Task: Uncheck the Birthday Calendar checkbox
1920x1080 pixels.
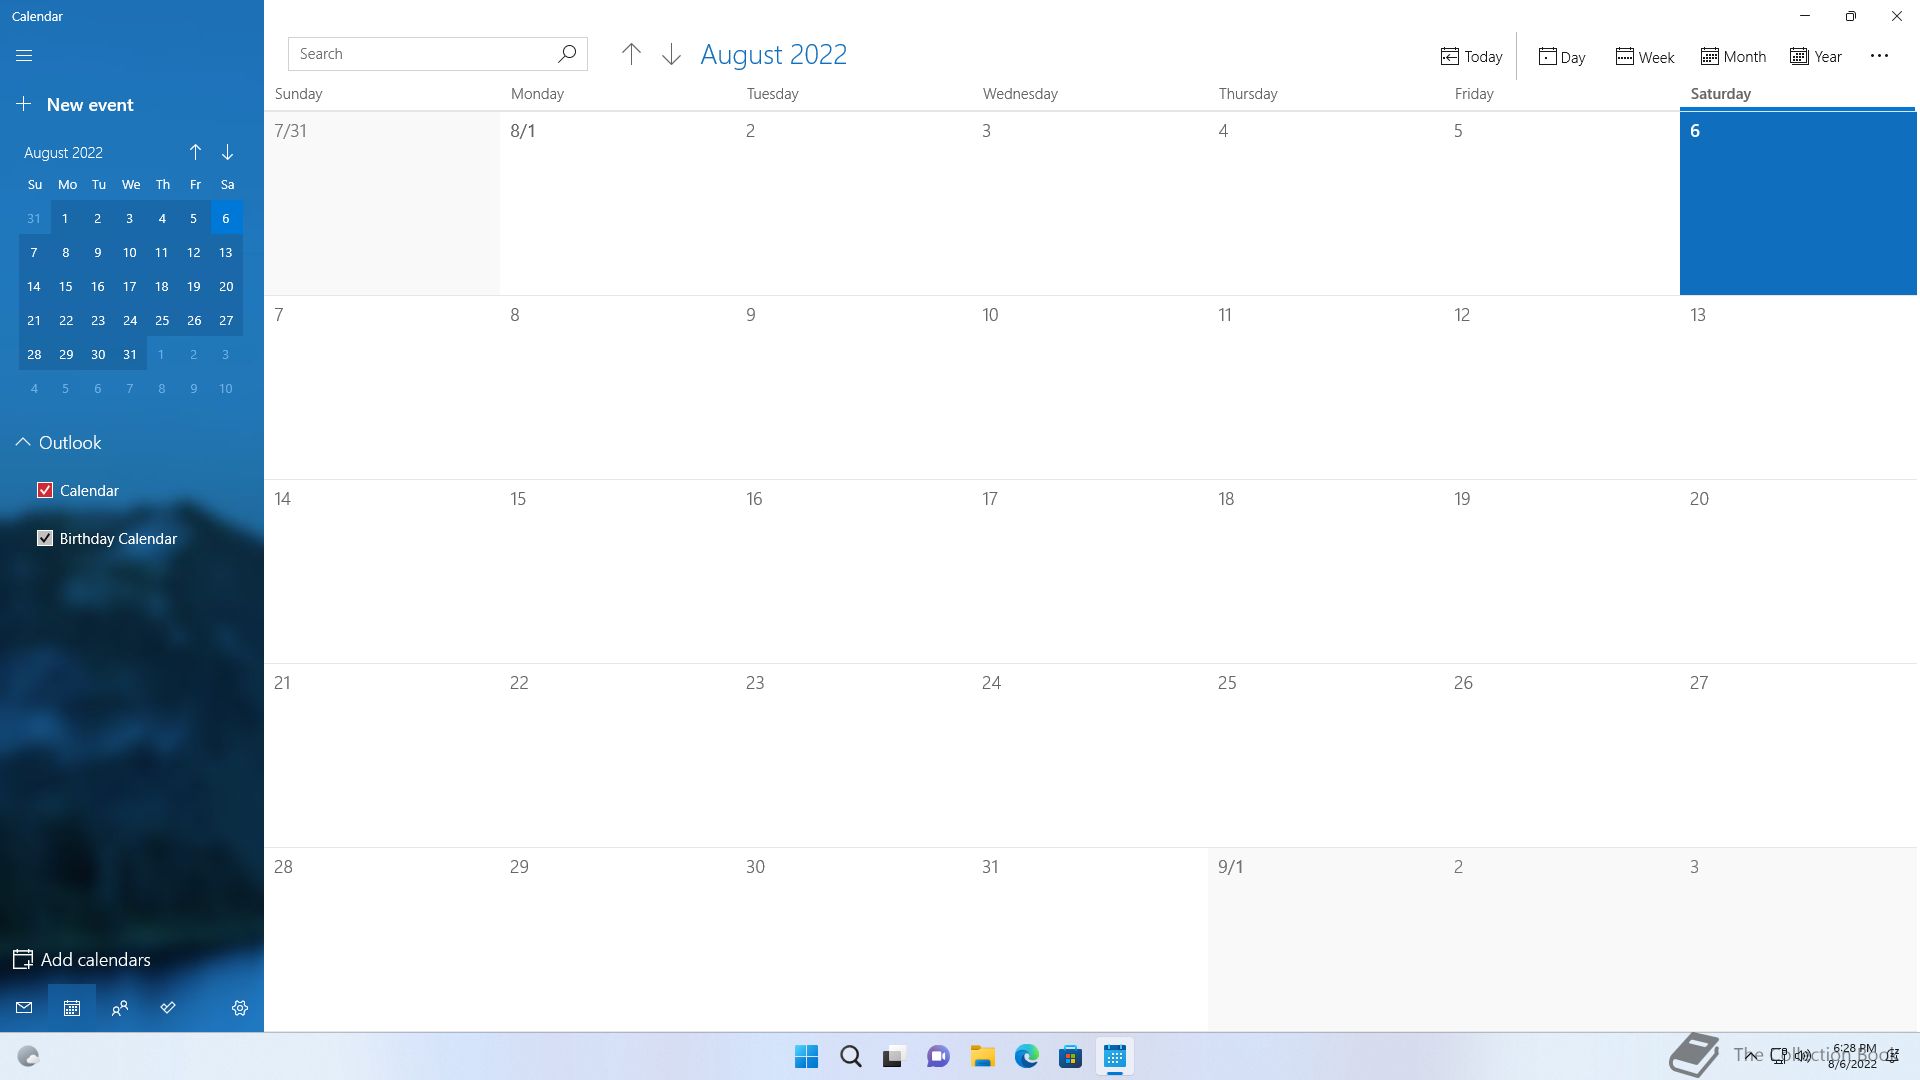Action: [45, 538]
